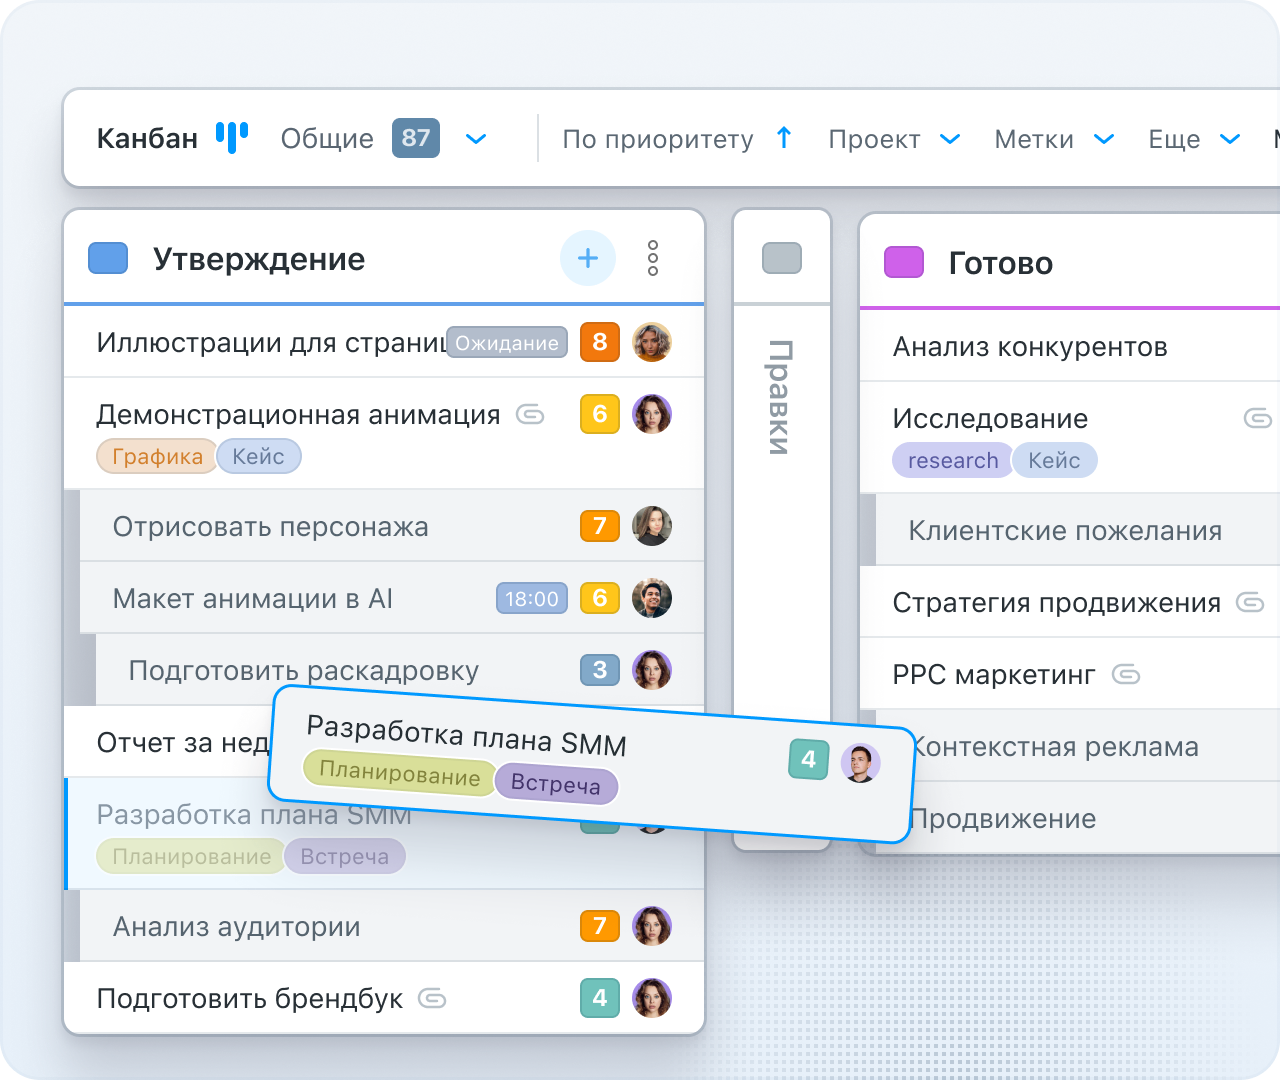The height and width of the screenshot is (1080, 1280).
Task: Click attachment icon on Демонстрационная анимация
Action: [530, 414]
